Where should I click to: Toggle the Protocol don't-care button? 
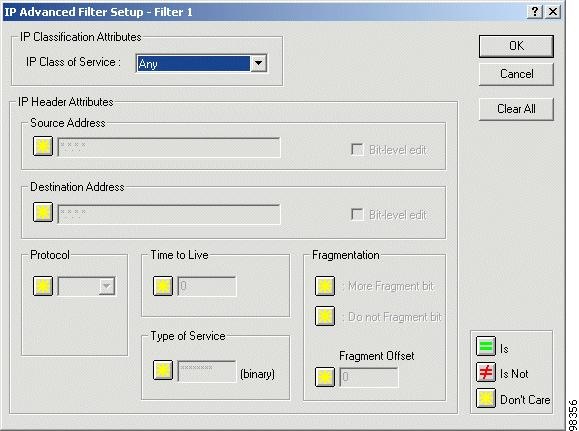point(43,286)
